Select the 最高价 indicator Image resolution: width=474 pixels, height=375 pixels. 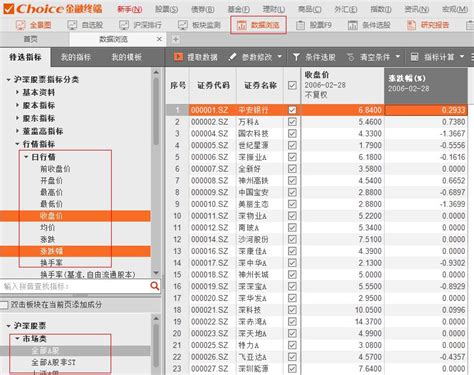tap(51, 192)
